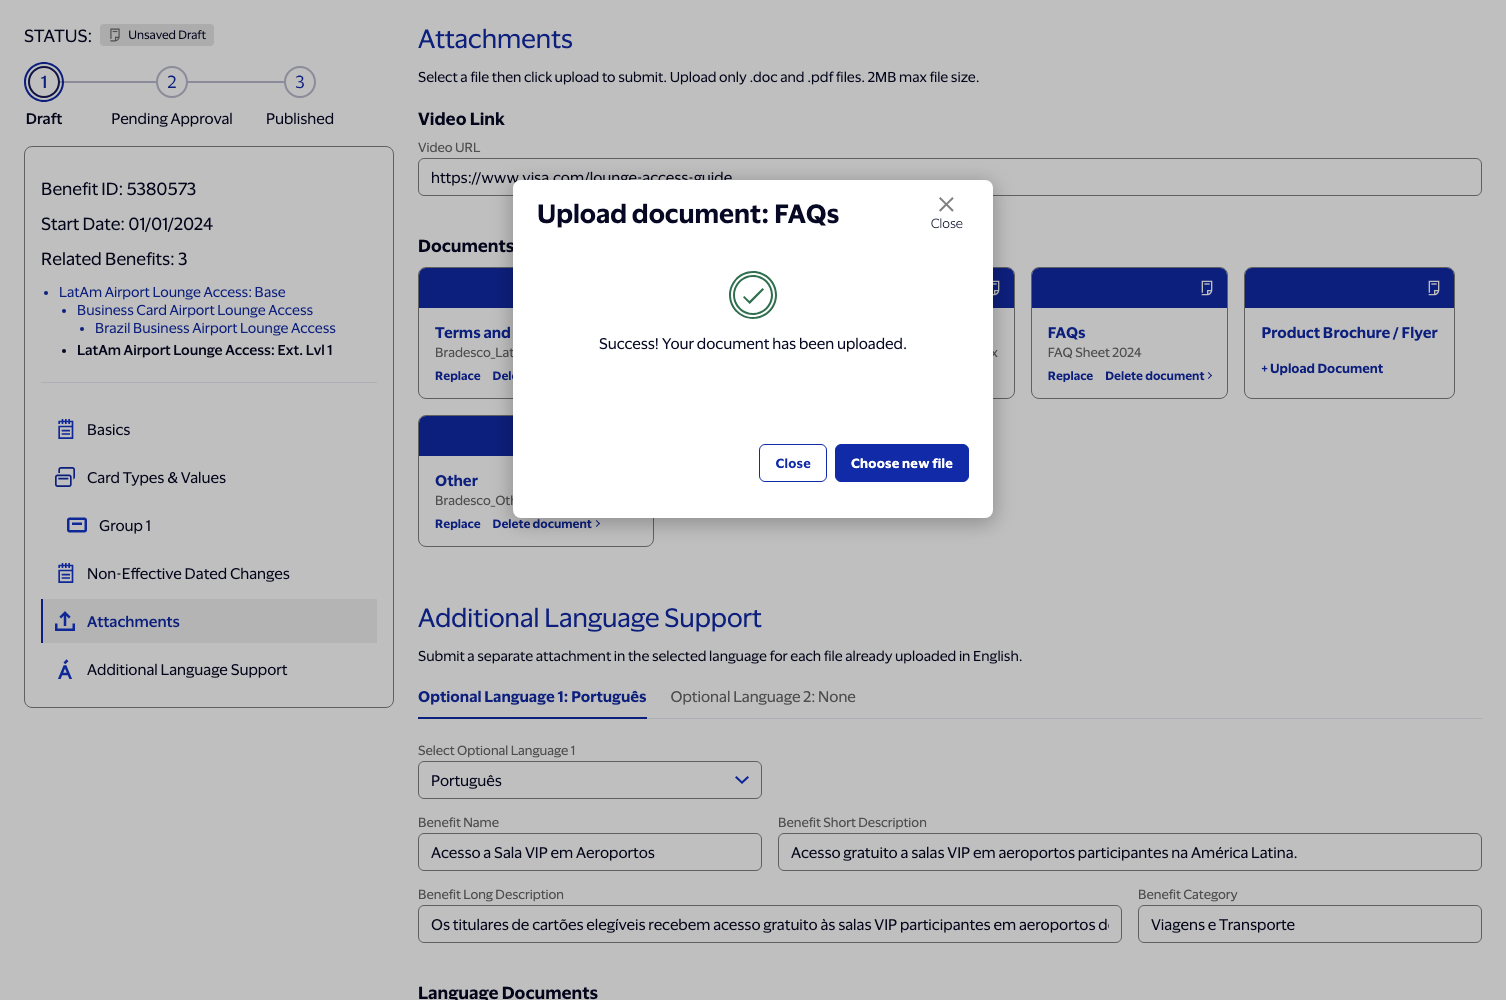The width and height of the screenshot is (1506, 1000).
Task: Open Additional Language Support sidebar item
Action: (209, 670)
